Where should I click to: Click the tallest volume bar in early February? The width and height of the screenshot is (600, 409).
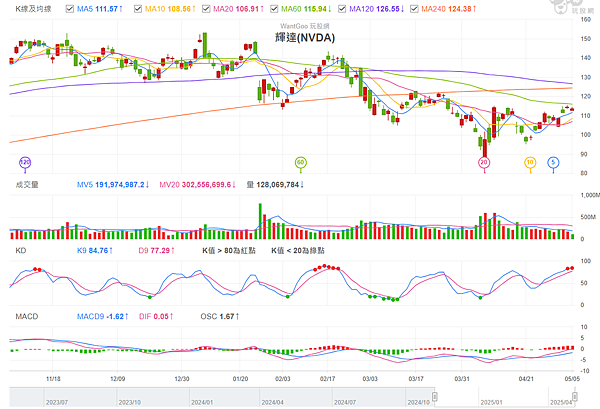tap(260, 221)
